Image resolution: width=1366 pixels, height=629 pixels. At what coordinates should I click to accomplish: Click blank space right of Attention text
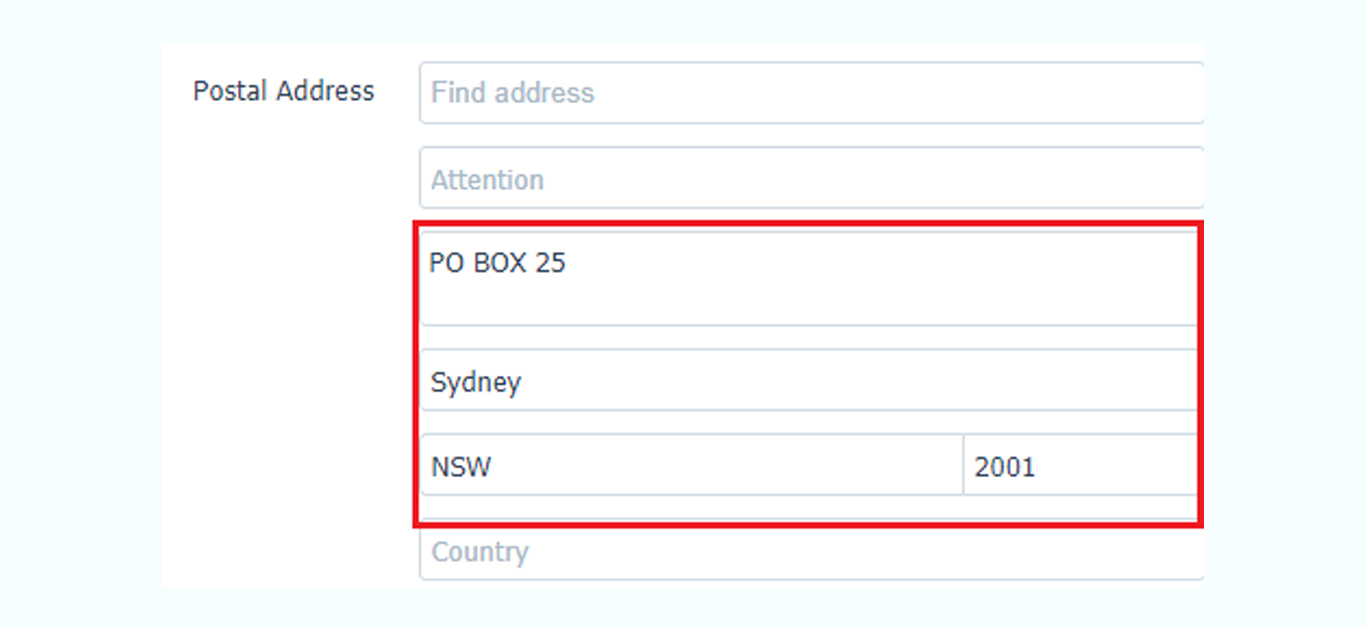(875, 179)
